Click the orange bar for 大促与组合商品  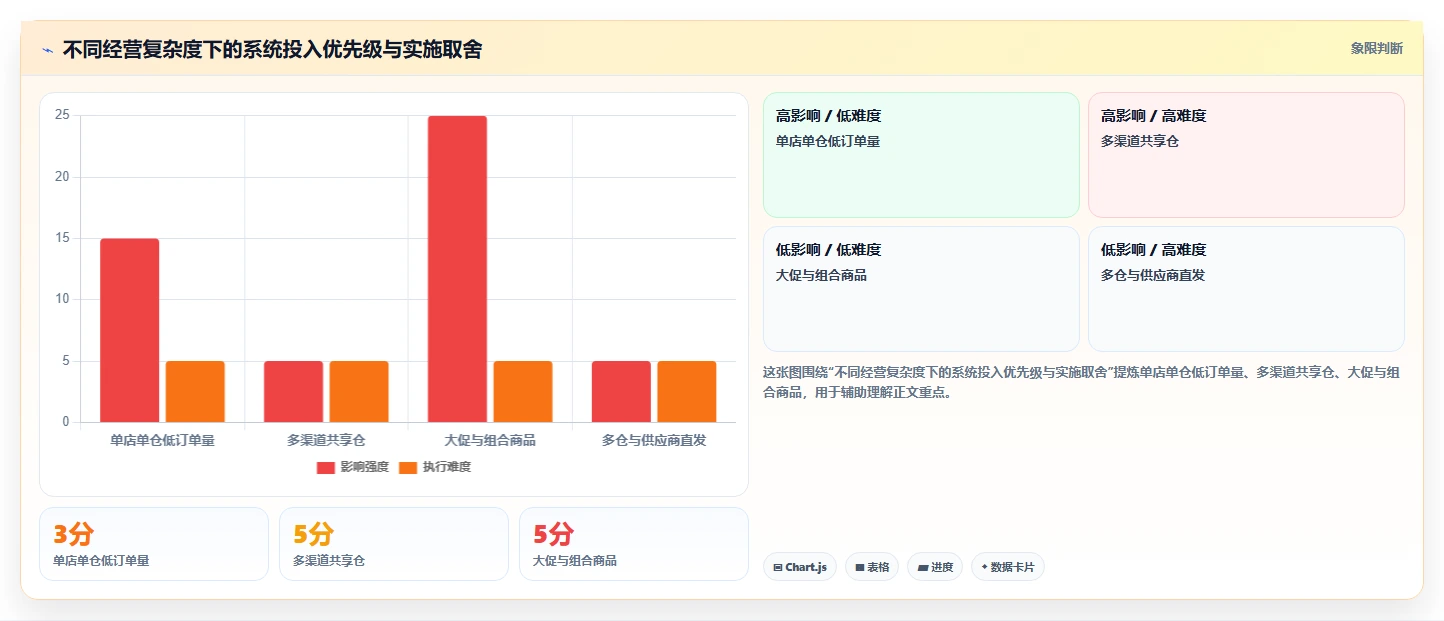tap(523, 392)
